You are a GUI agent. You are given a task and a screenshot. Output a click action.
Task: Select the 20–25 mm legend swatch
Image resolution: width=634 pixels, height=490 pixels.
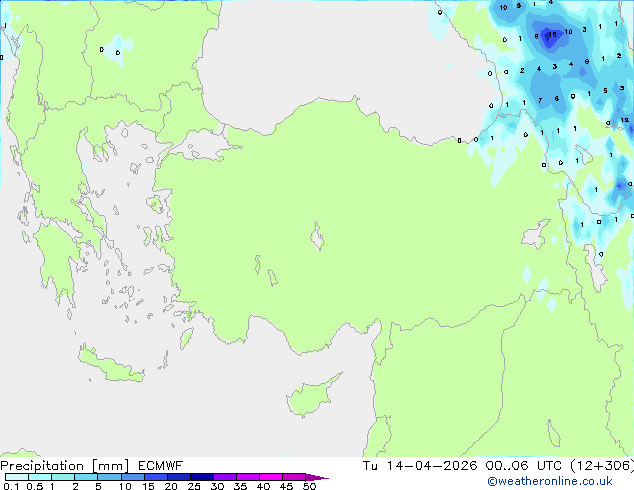[x=178, y=477]
